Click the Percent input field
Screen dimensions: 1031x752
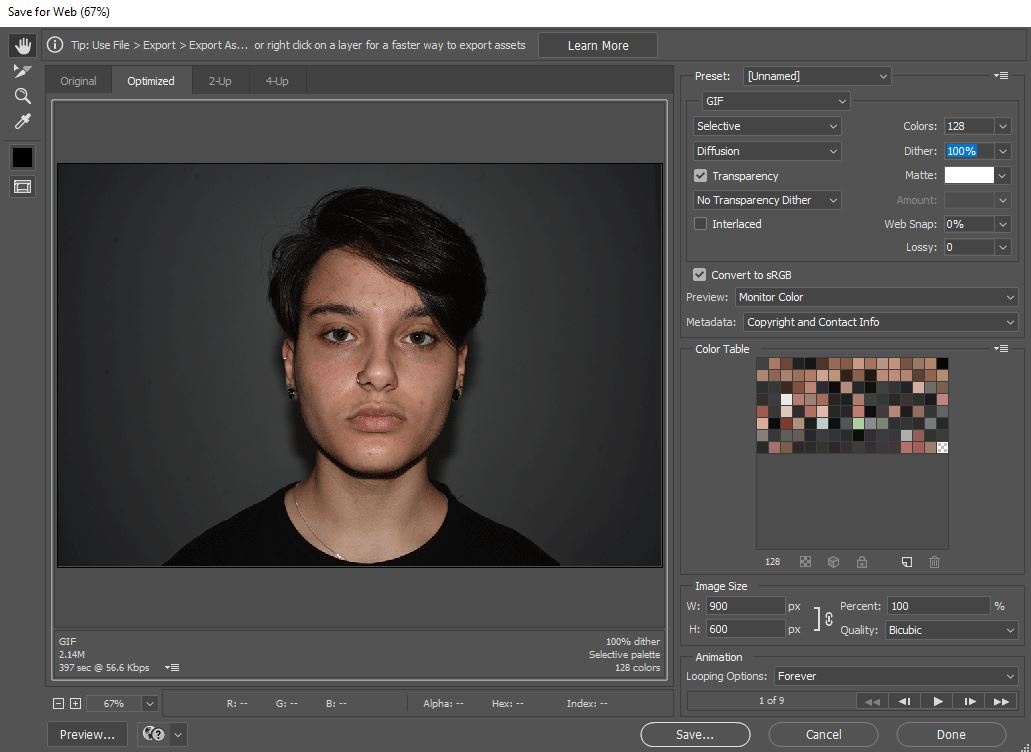(x=938, y=606)
